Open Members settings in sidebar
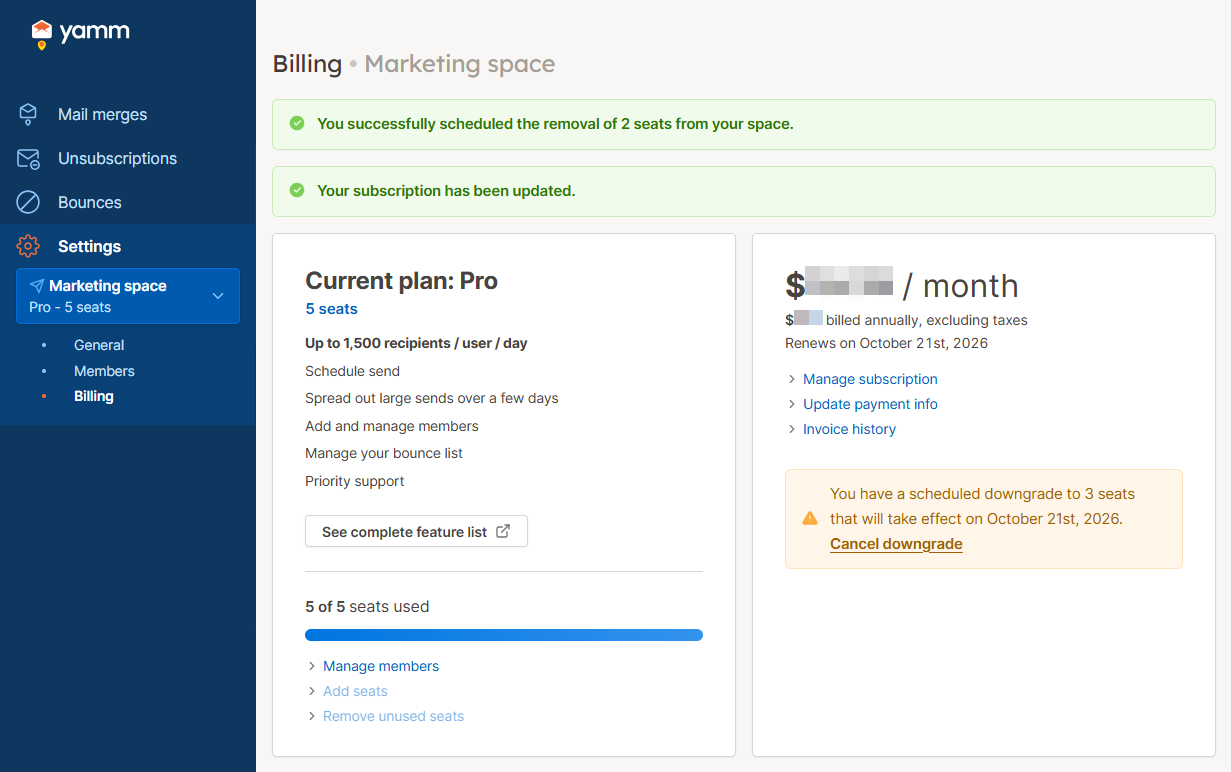 click(104, 371)
